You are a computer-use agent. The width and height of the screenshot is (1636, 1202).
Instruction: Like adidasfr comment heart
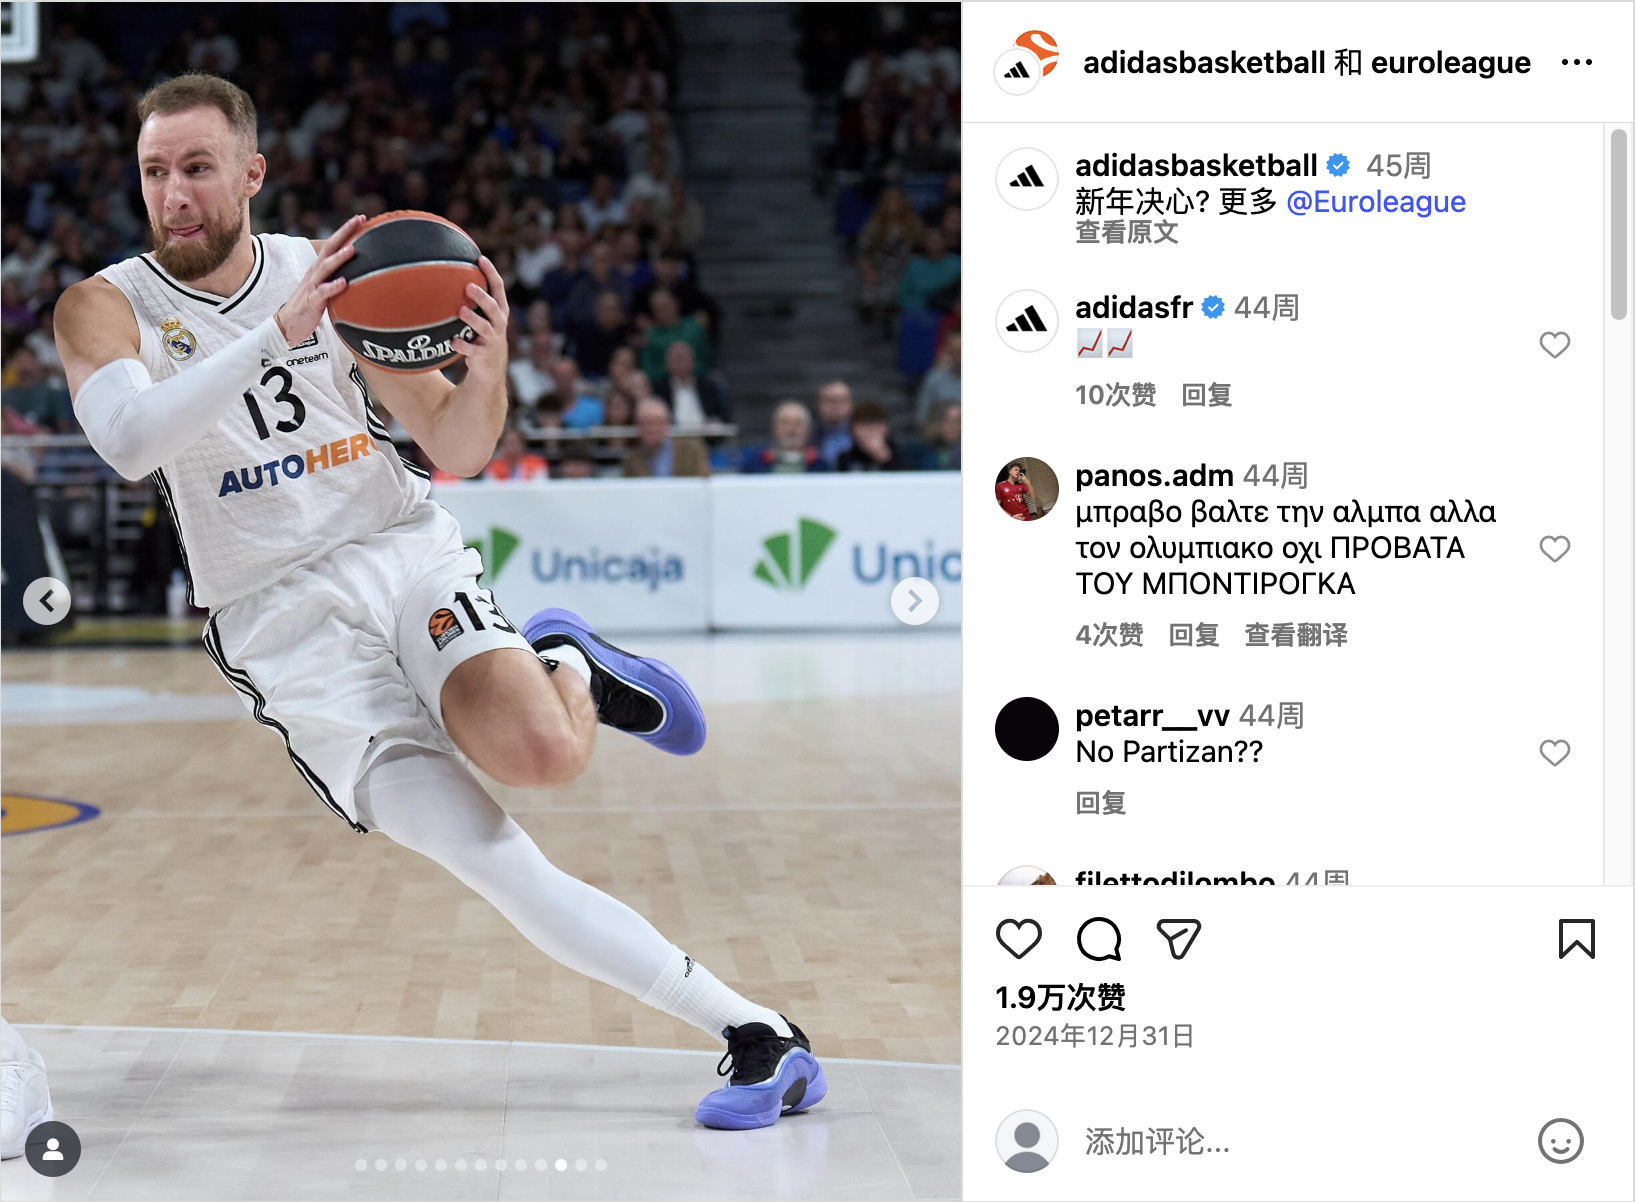[x=1554, y=345]
